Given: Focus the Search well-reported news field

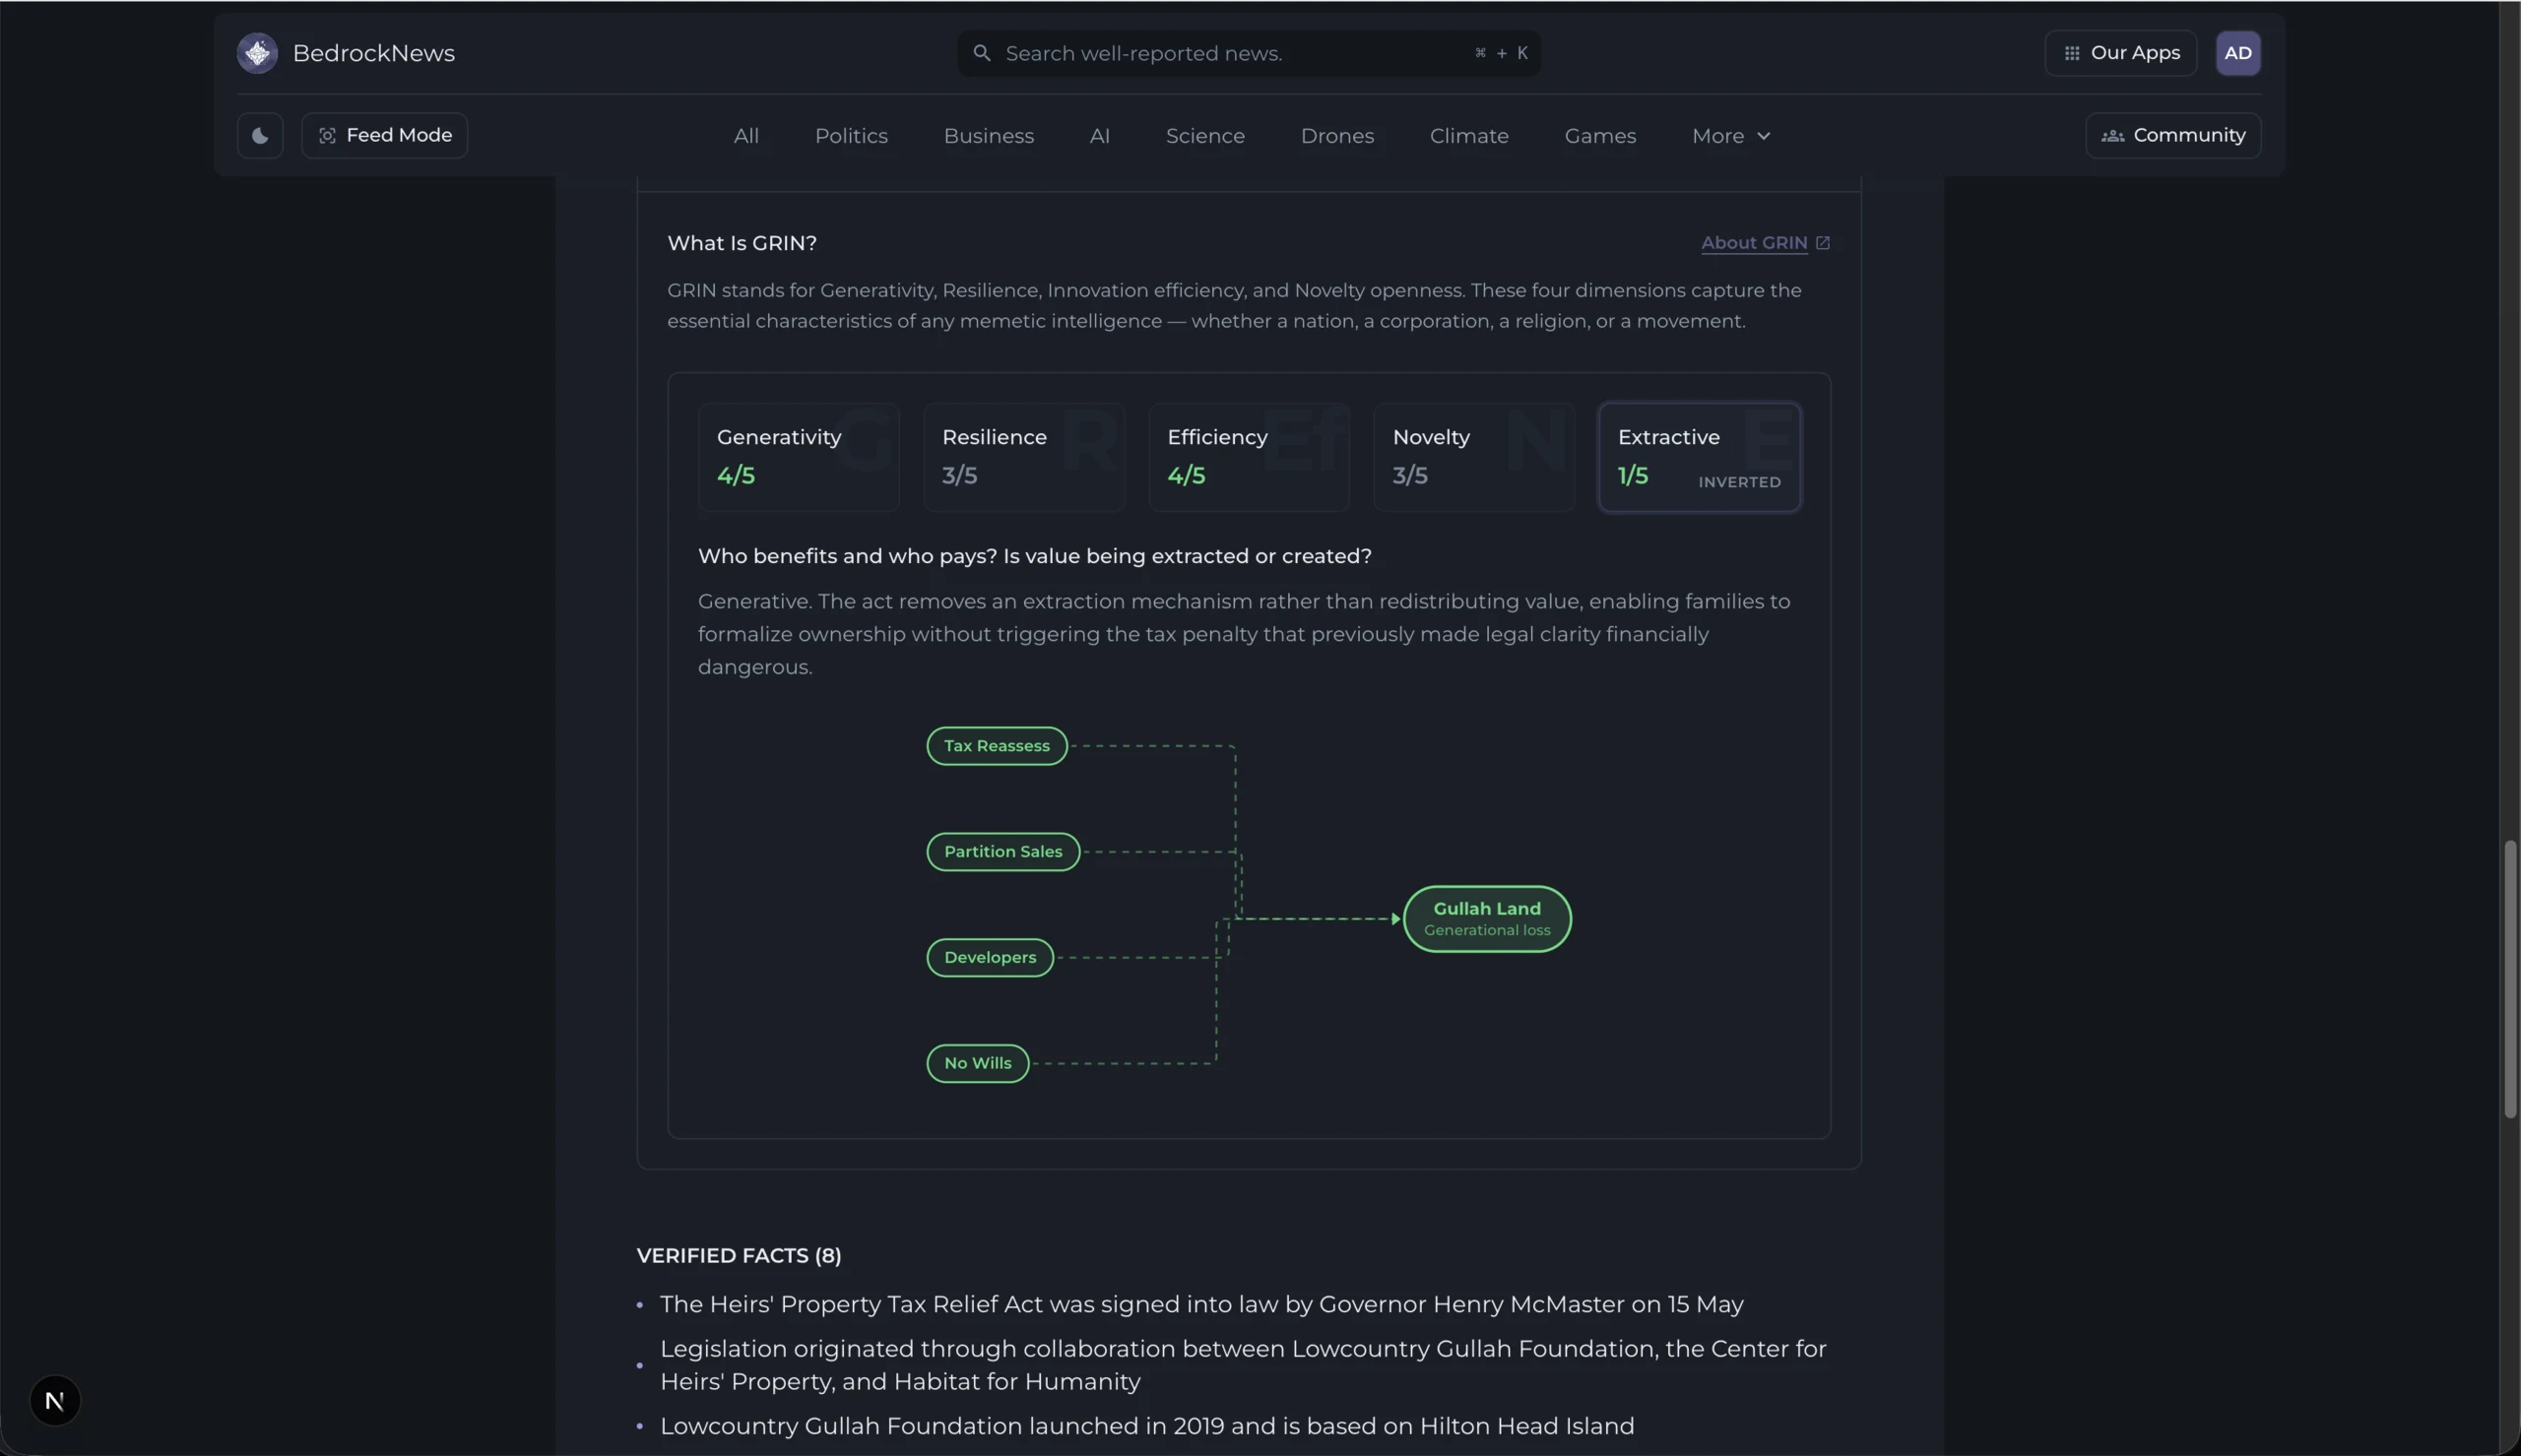Looking at the screenshot, I should click(x=1248, y=53).
